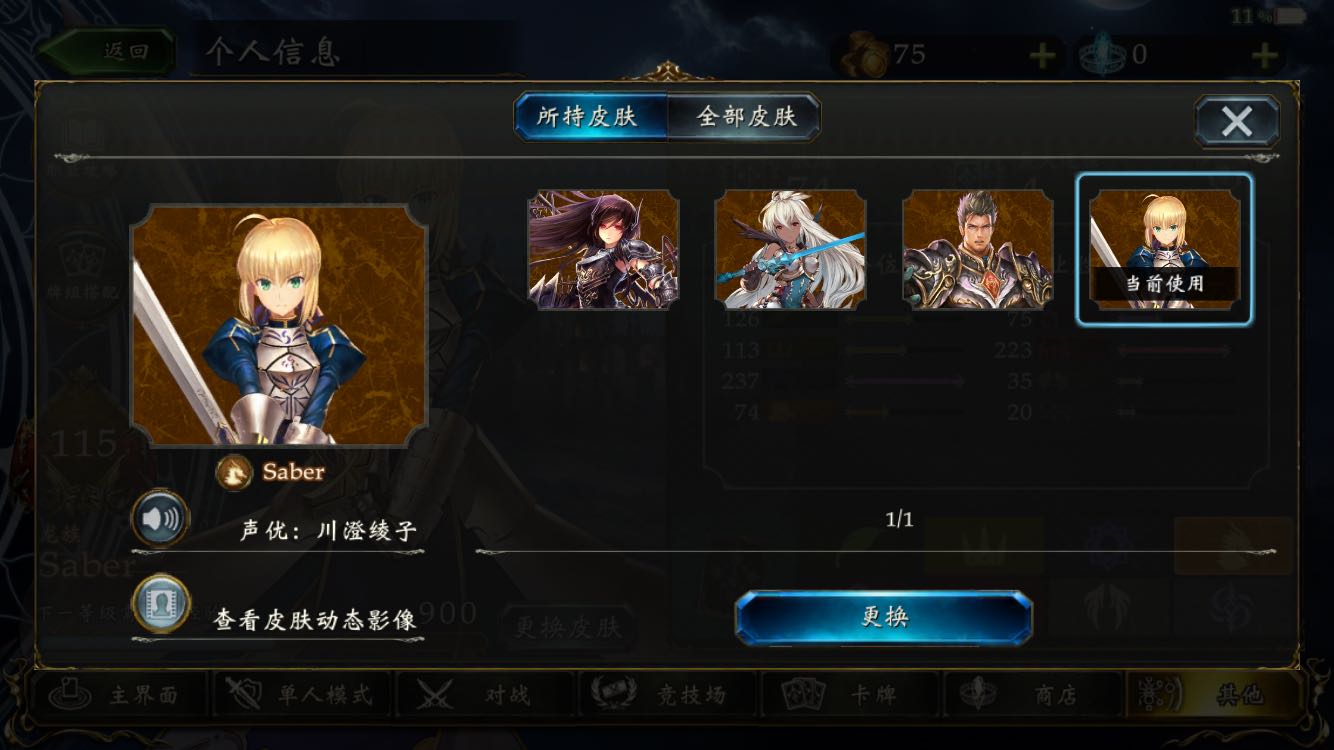This screenshot has height=750, width=1334.
Task: Go back with the green 返回 arrow
Action: pos(107,51)
